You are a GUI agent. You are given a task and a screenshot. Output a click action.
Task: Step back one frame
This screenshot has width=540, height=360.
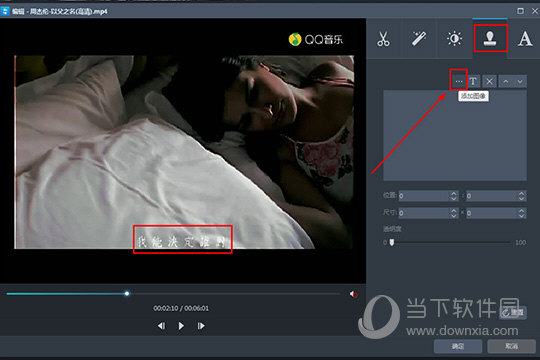(x=161, y=326)
